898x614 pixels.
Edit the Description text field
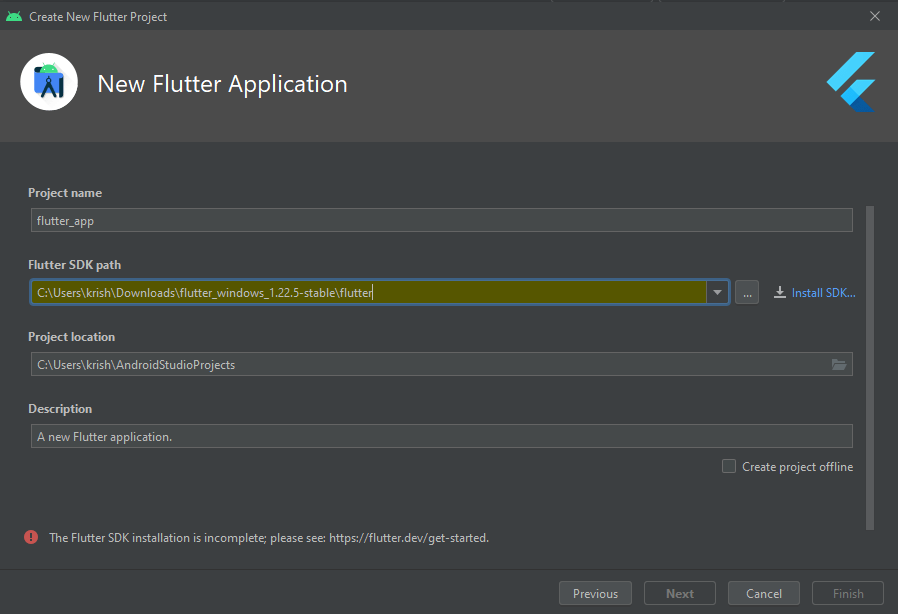click(440, 435)
